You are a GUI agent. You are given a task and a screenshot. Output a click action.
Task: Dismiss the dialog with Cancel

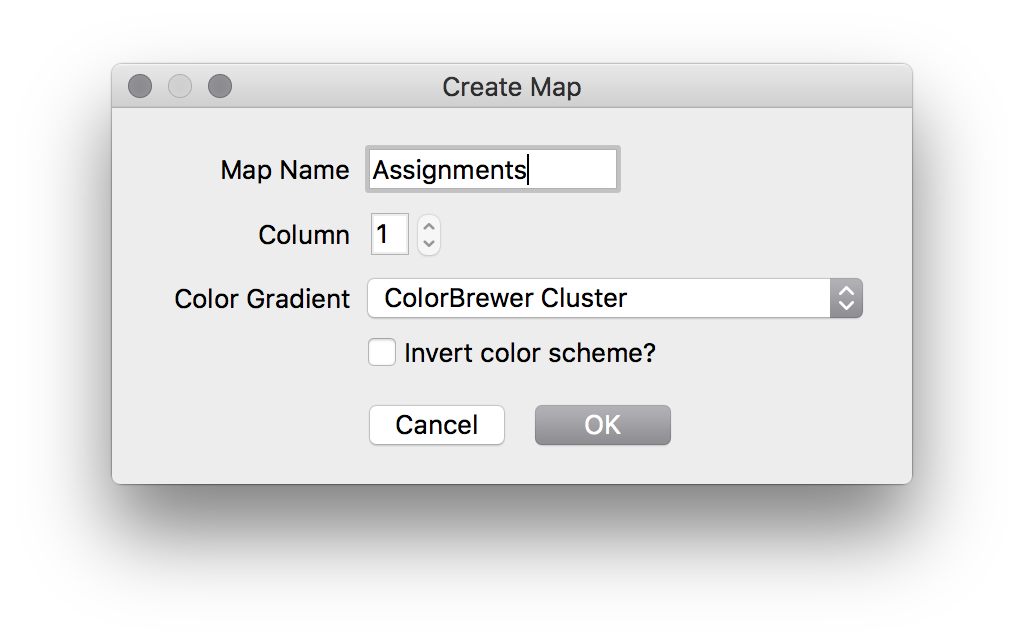tap(436, 424)
